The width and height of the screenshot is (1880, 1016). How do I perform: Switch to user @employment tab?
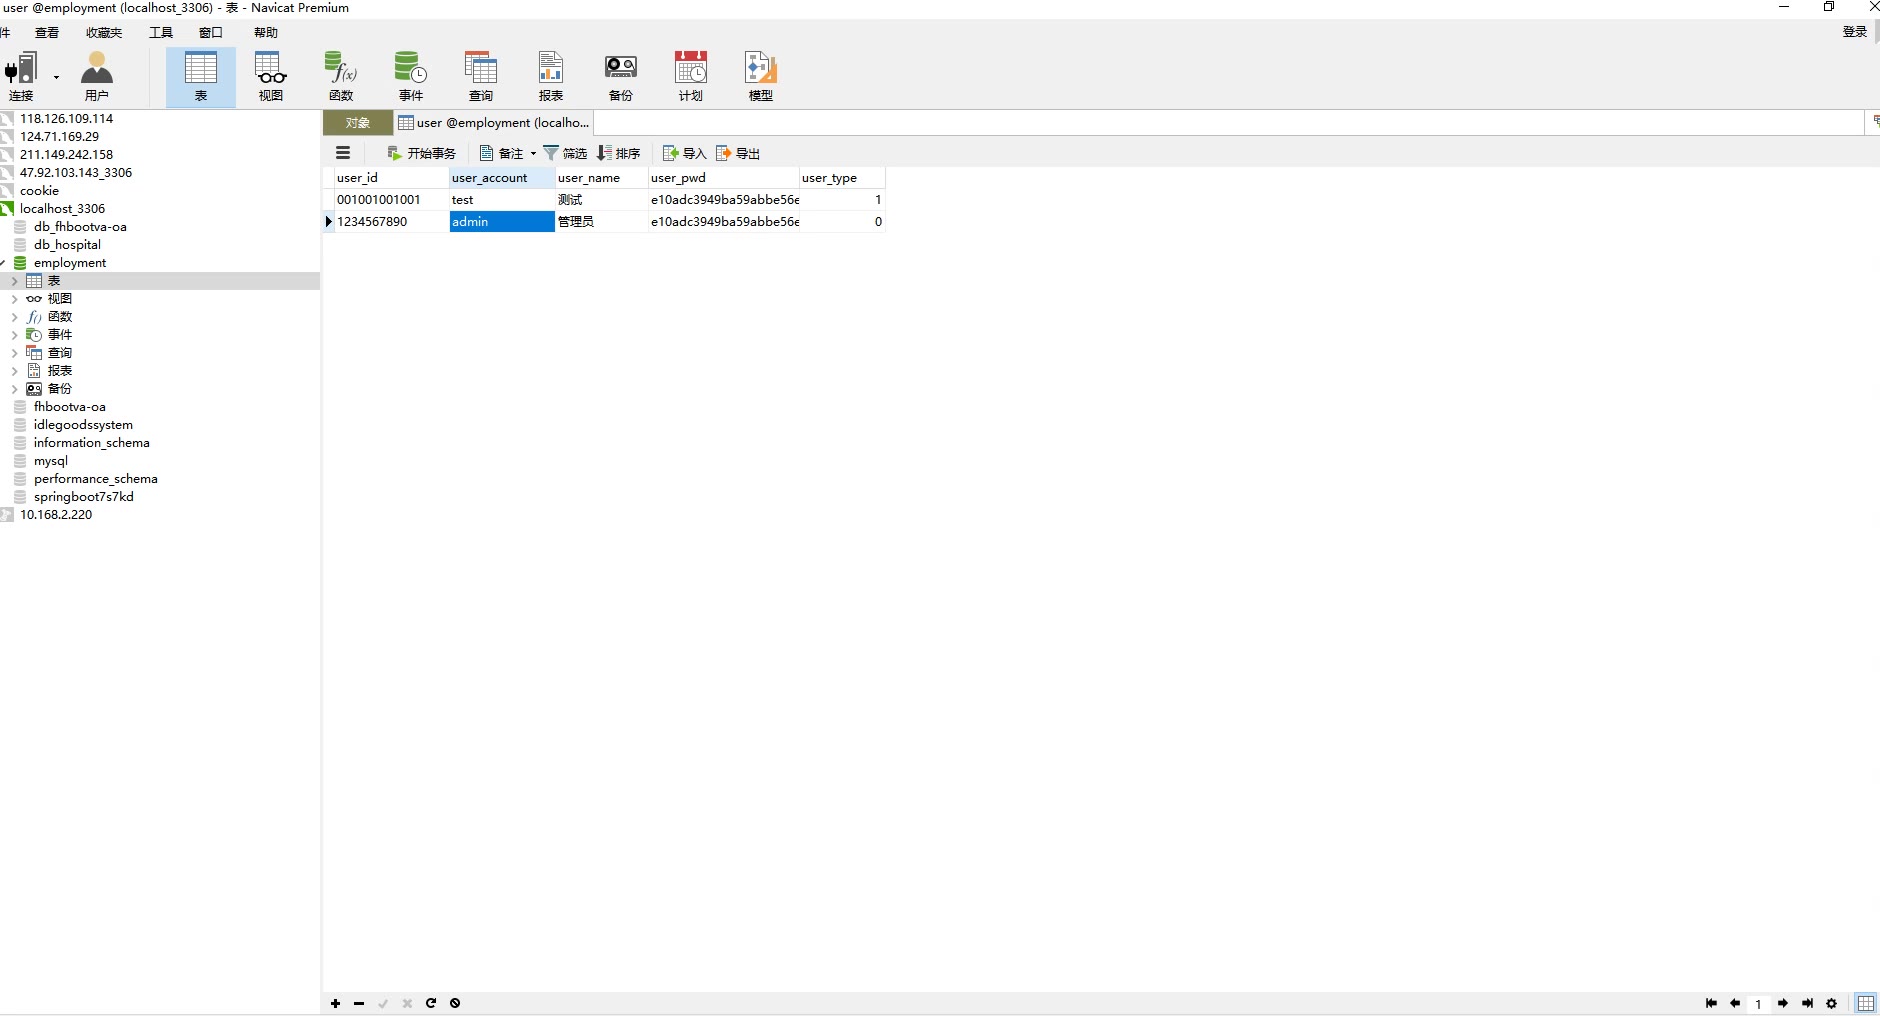(494, 123)
